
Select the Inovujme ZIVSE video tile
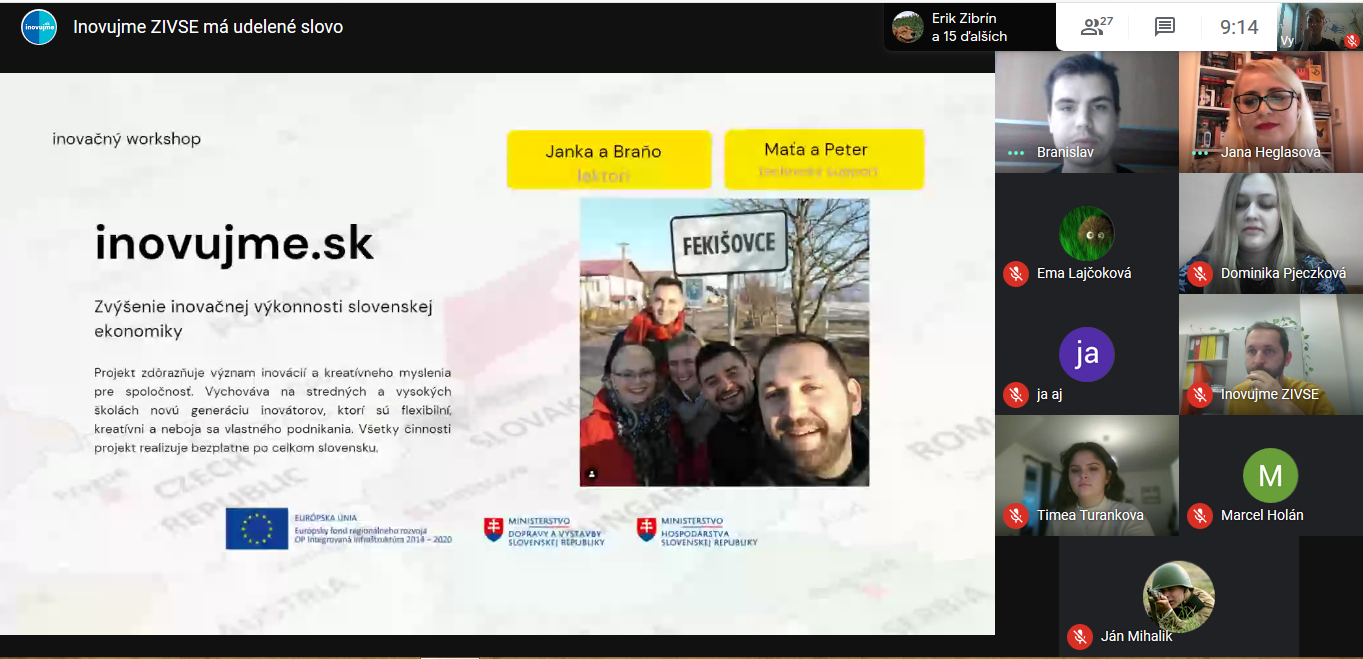[1271, 354]
